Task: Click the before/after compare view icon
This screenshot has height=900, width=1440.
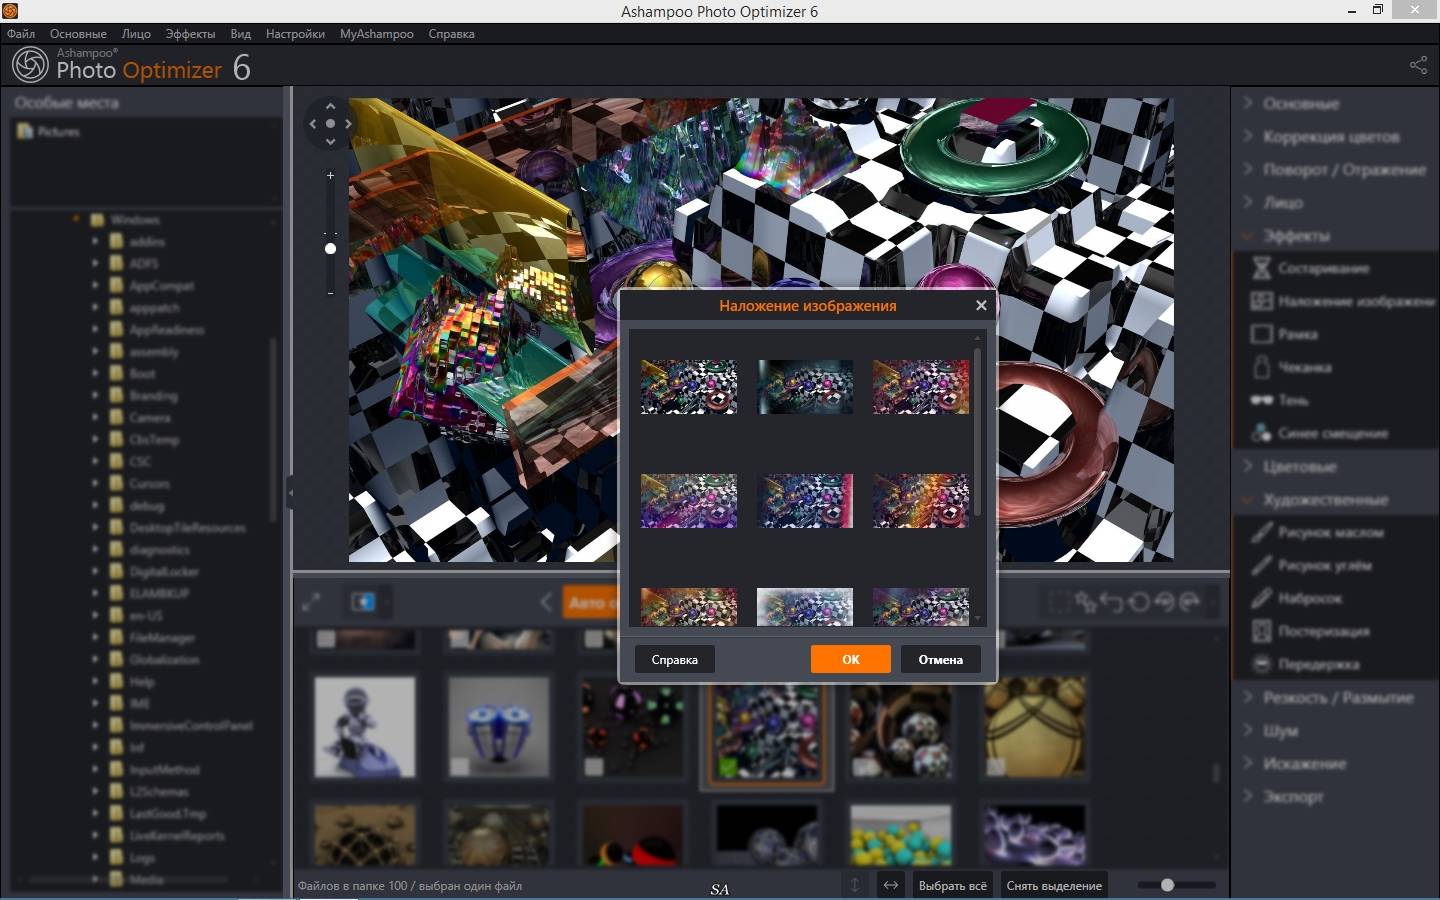Action: 363,602
